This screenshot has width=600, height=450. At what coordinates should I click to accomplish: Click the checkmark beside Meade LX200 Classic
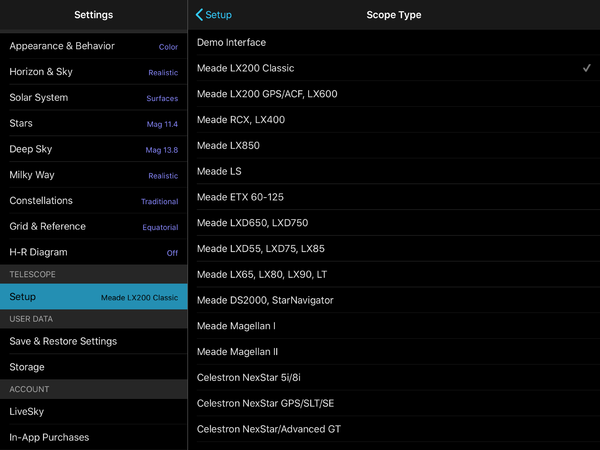pos(587,68)
